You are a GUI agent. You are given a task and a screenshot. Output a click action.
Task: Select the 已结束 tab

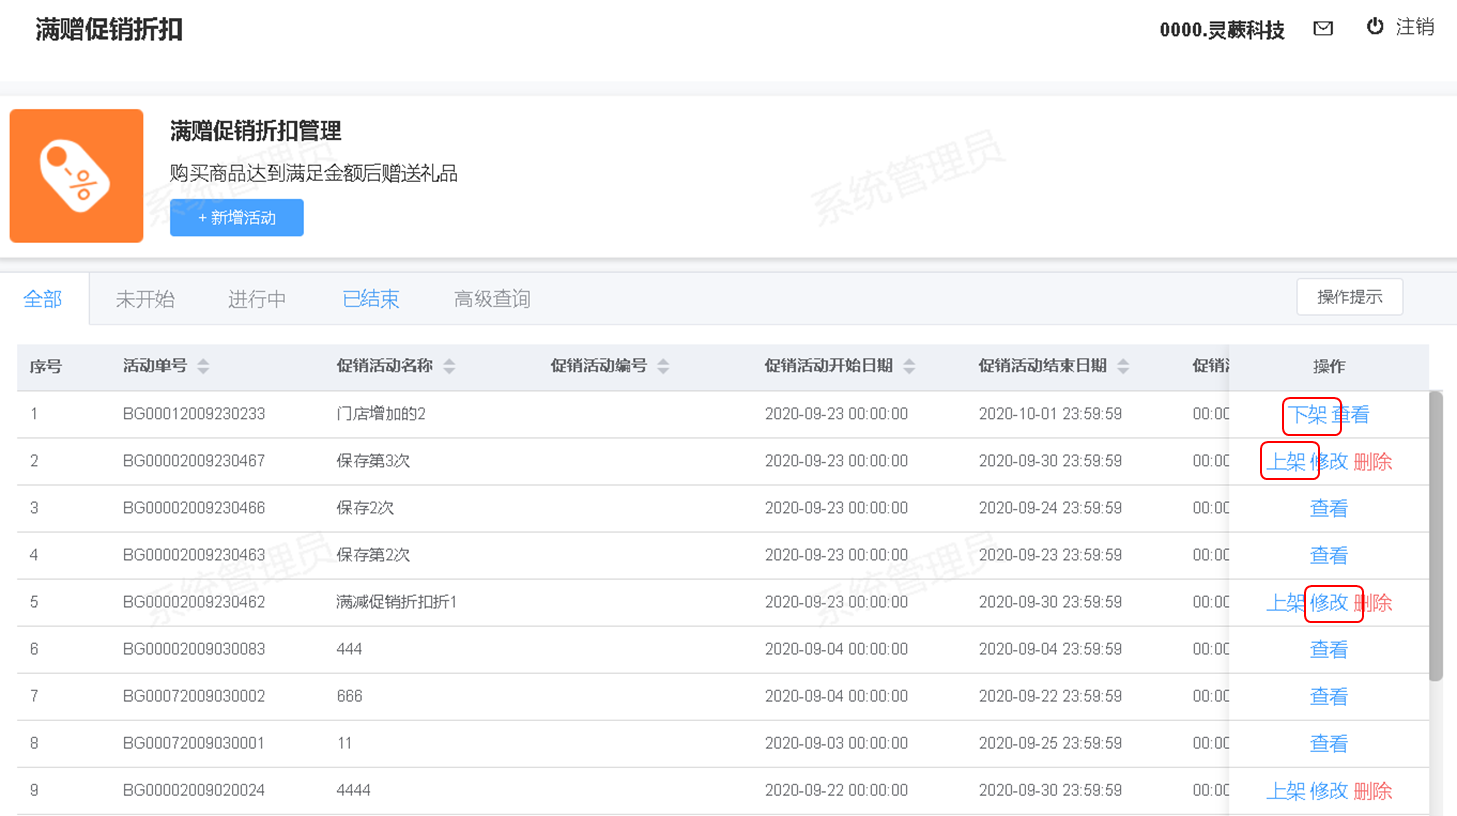[x=370, y=299]
